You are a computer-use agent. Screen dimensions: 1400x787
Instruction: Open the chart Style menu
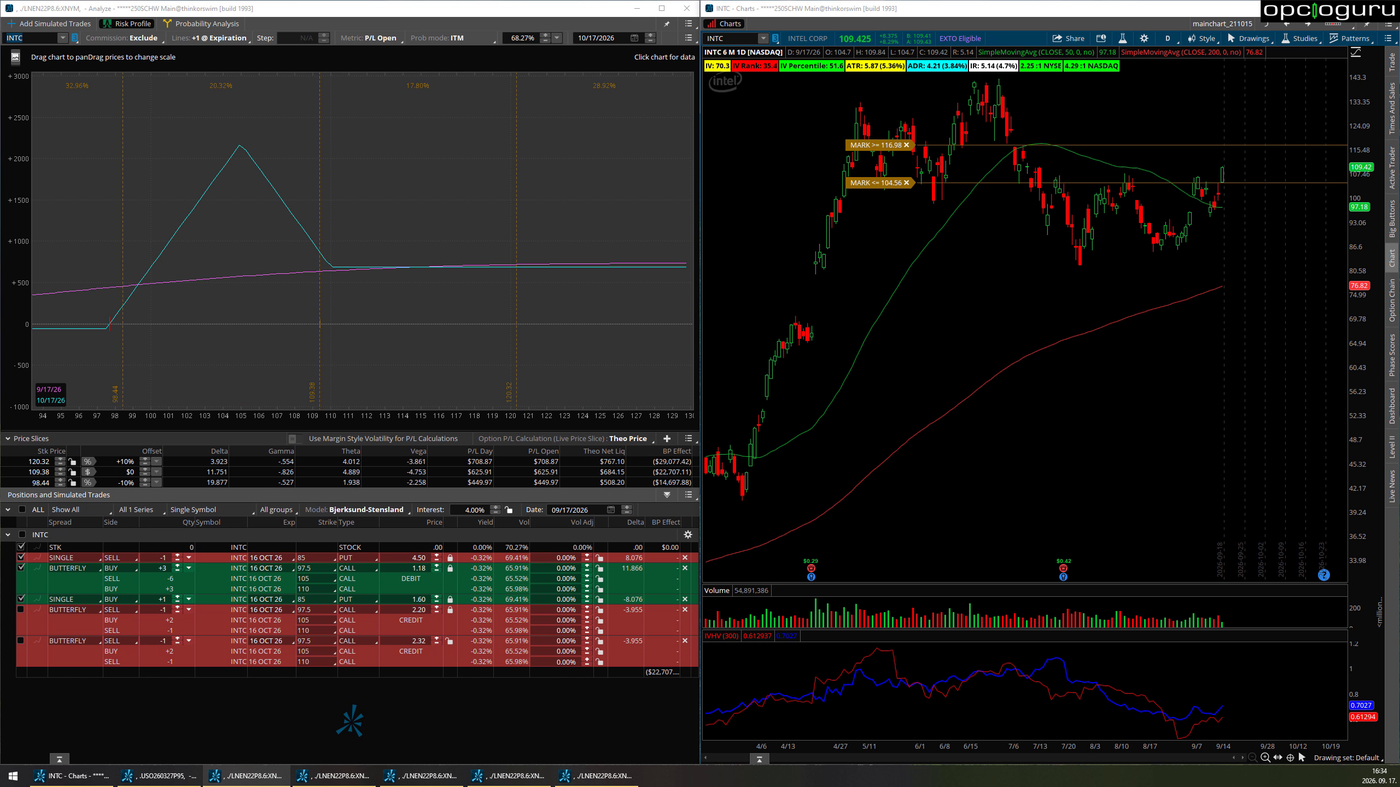[1201, 39]
